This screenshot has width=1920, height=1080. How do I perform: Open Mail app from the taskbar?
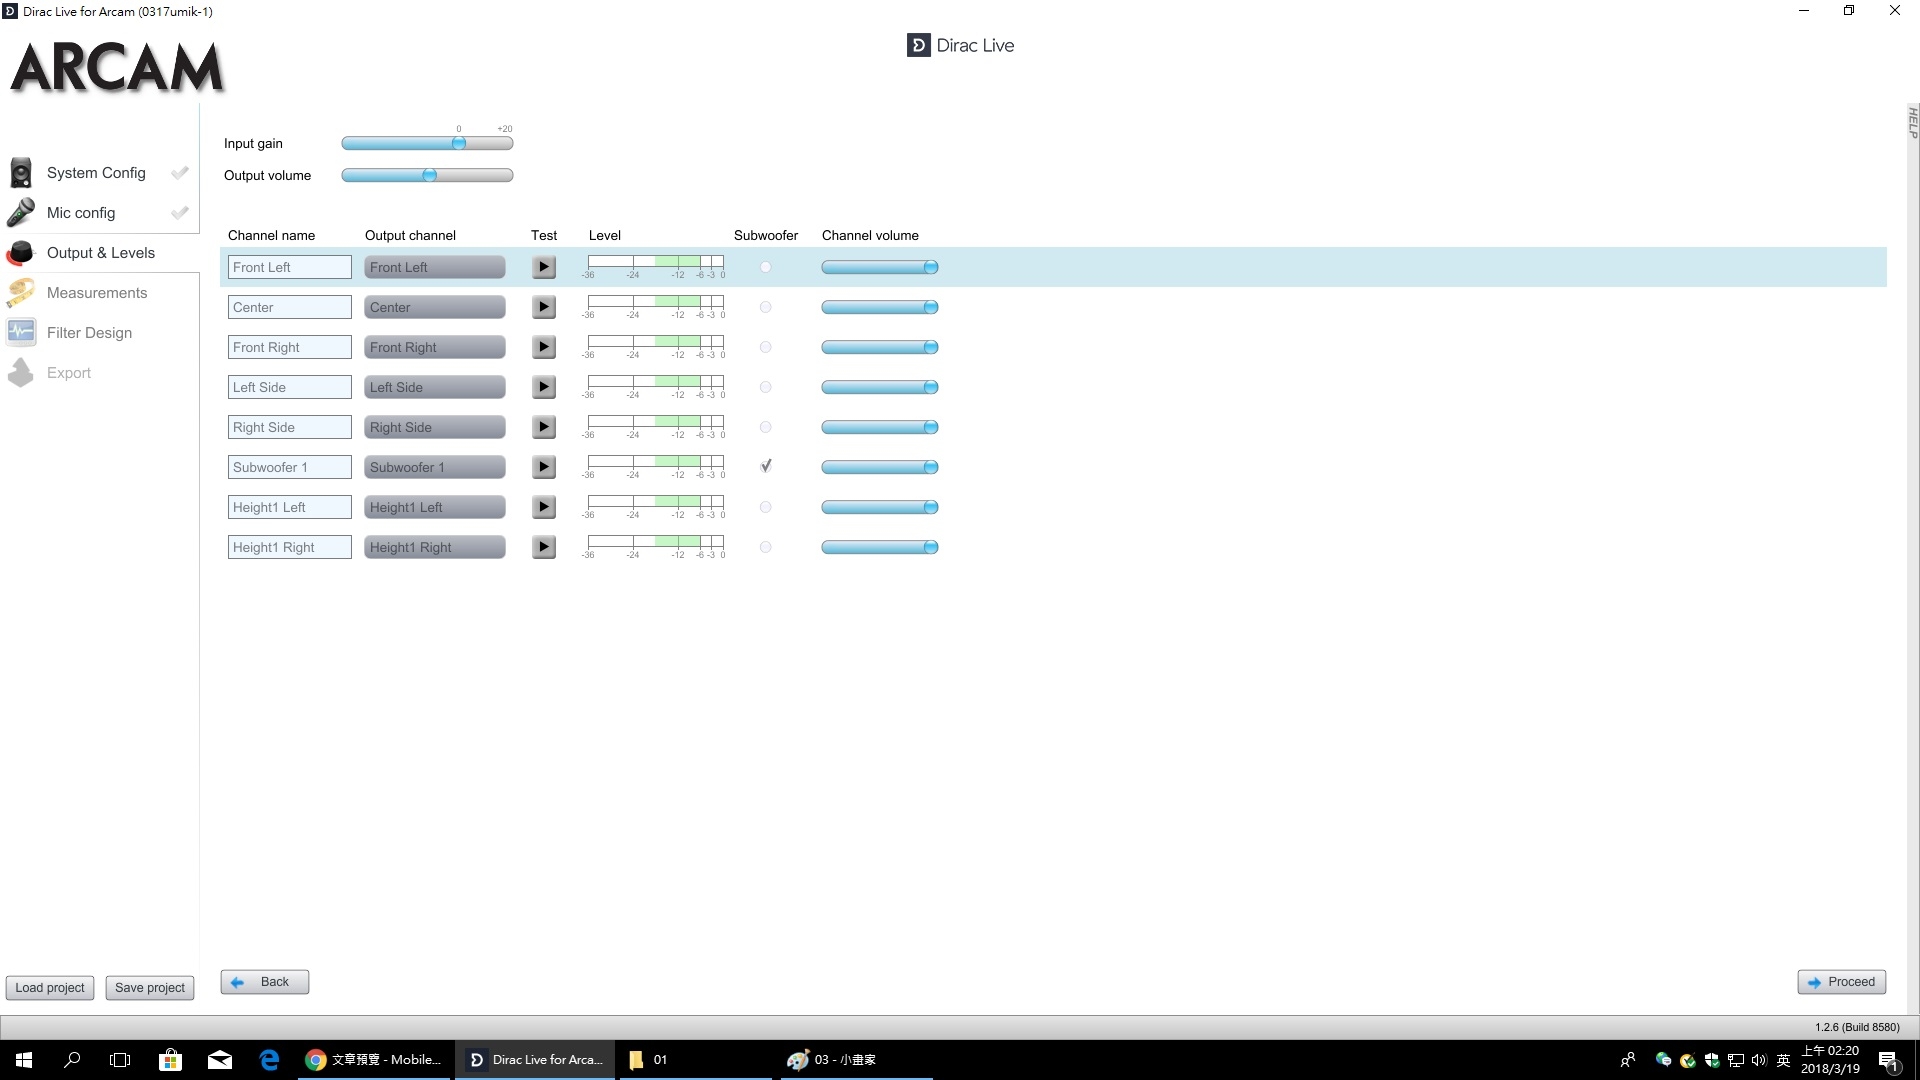[x=220, y=1060]
